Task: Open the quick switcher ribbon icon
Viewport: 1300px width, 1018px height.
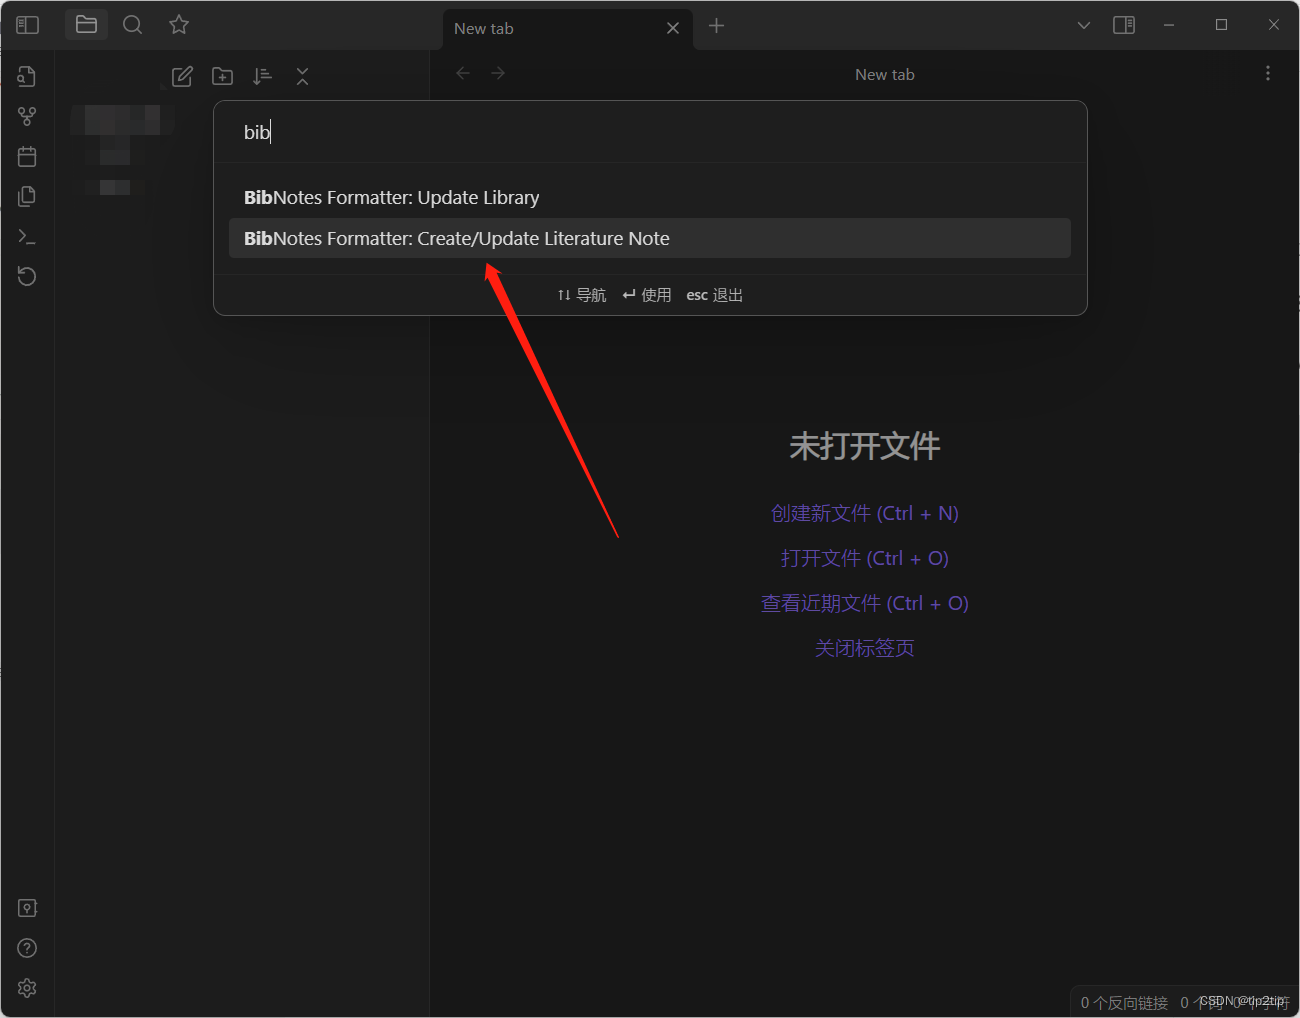Action: (x=27, y=76)
